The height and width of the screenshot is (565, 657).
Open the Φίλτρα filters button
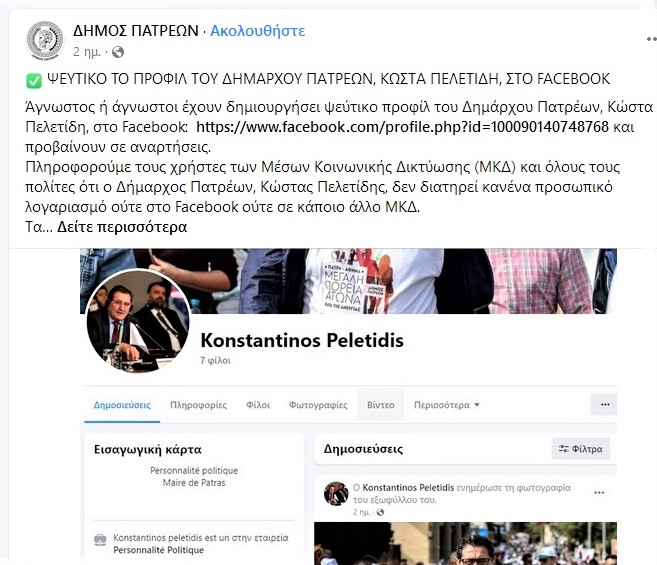[x=581, y=449]
